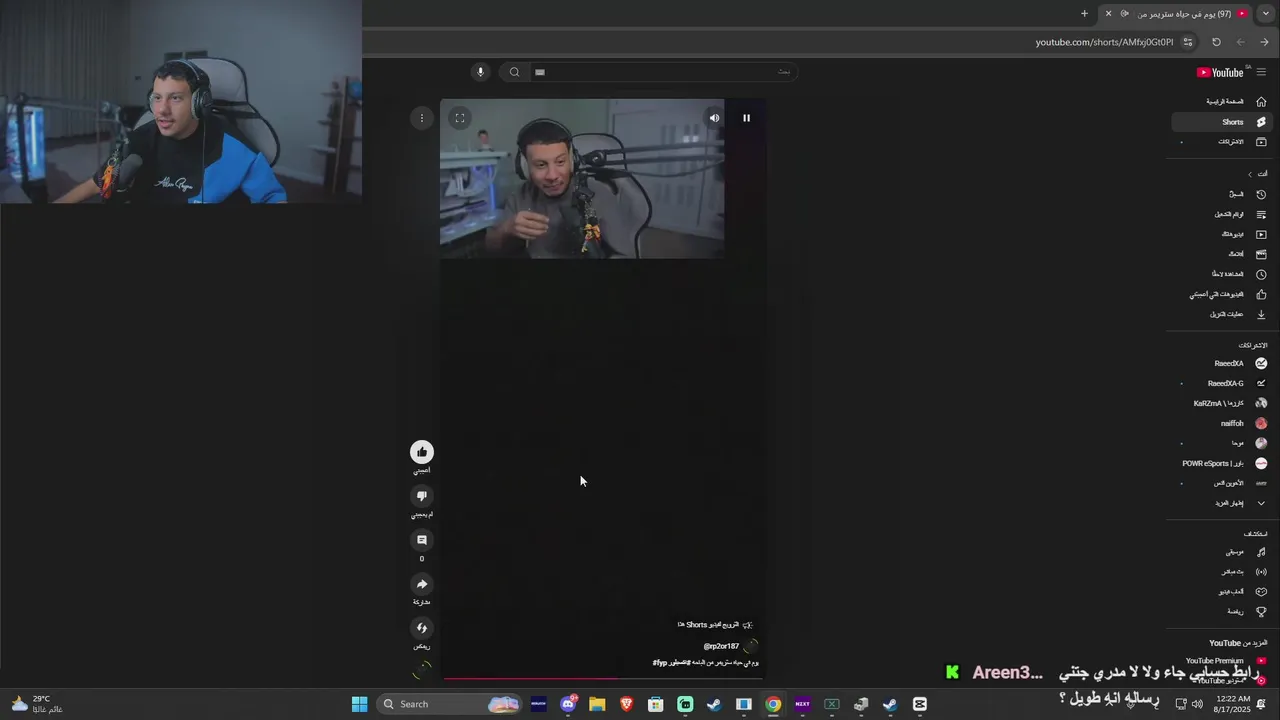Open a new browser tab

tap(1084, 14)
